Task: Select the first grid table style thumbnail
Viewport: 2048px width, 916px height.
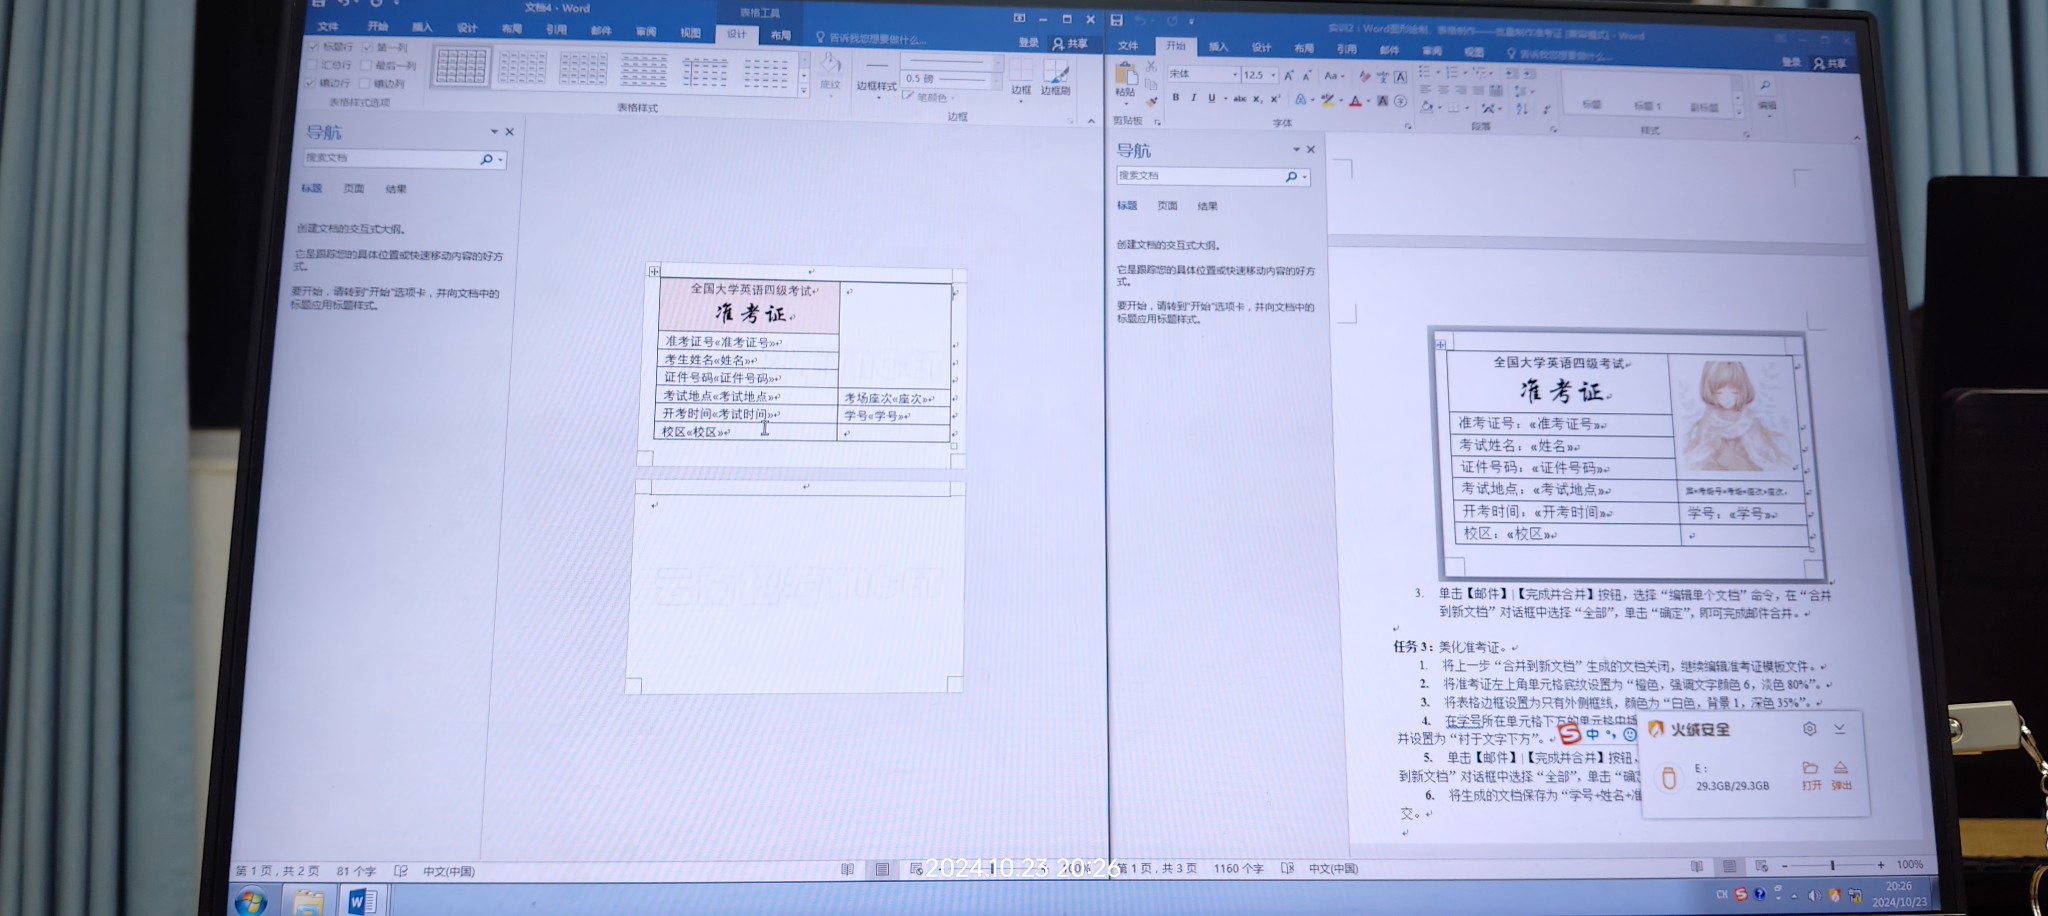Action: pos(461,67)
